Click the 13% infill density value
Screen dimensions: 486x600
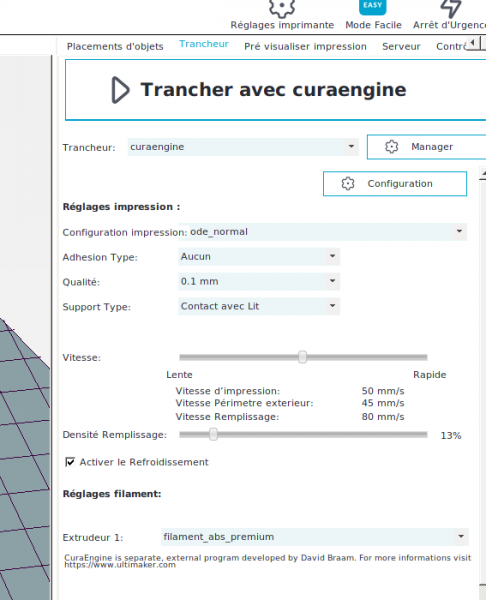(451, 435)
